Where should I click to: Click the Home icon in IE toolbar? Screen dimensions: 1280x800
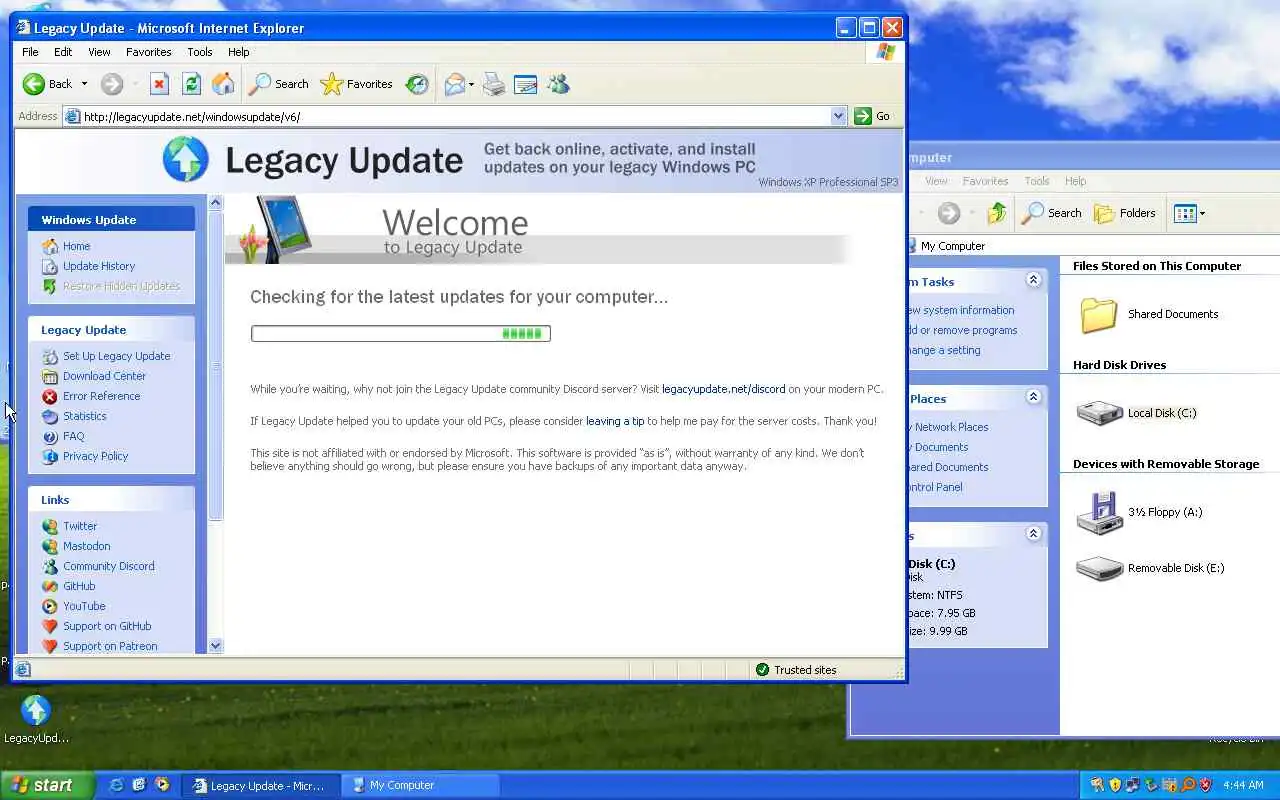point(223,84)
